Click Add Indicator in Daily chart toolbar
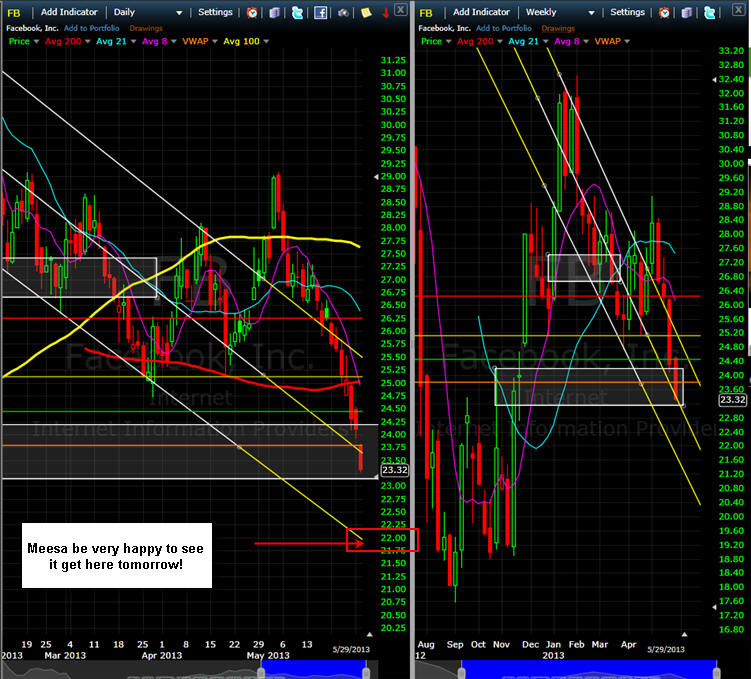This screenshot has width=751, height=679. tap(69, 12)
